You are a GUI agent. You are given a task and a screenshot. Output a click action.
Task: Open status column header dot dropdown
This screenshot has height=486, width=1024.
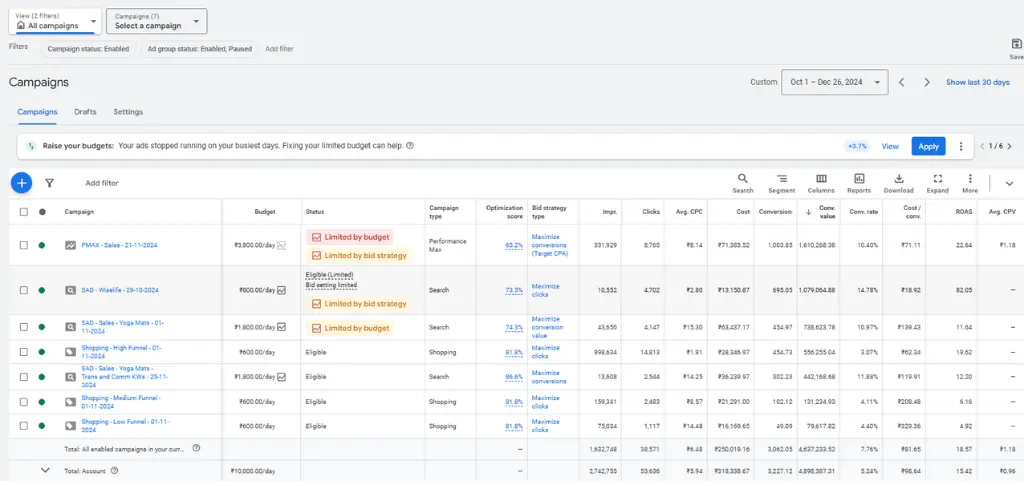pyautogui.click(x=42, y=212)
